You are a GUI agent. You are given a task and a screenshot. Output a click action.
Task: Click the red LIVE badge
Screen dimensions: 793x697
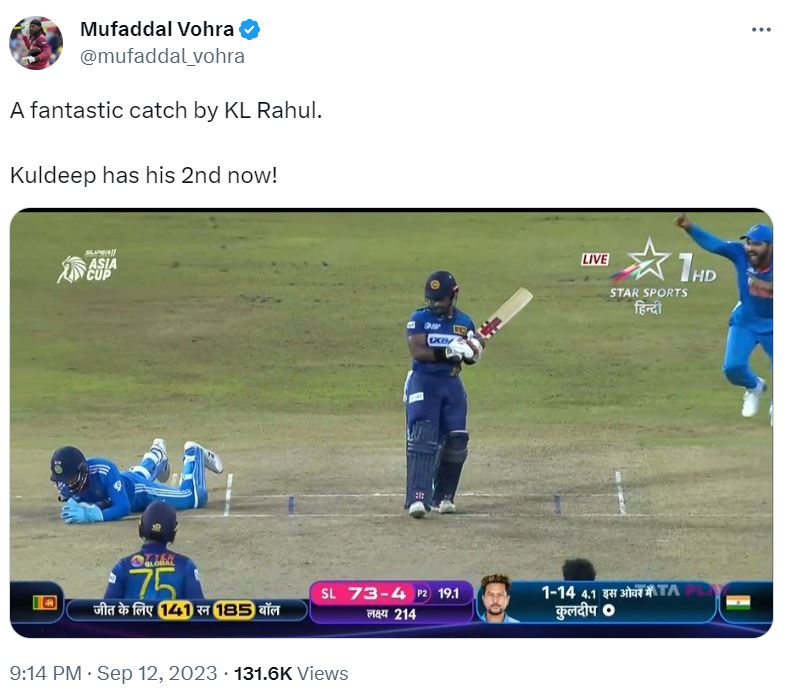[595, 260]
